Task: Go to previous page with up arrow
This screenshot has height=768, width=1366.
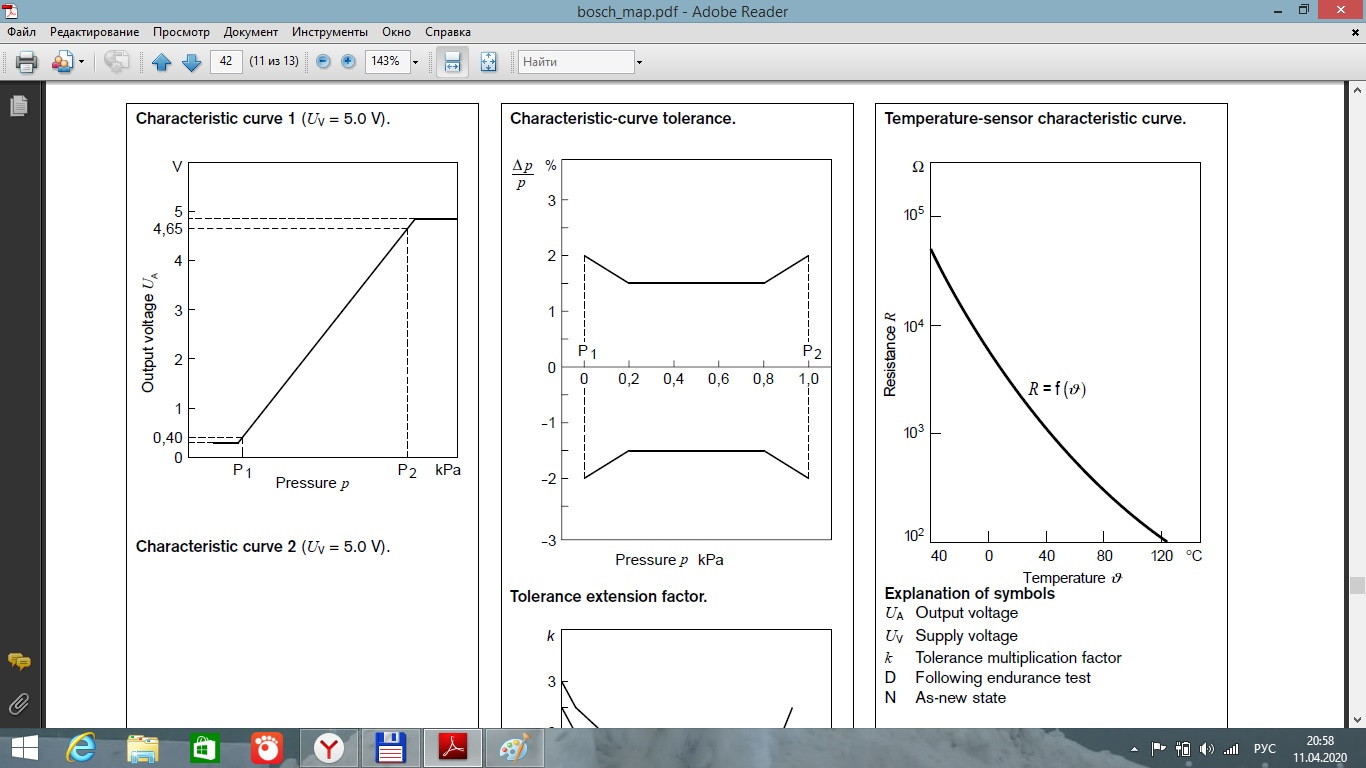Action: (x=162, y=62)
